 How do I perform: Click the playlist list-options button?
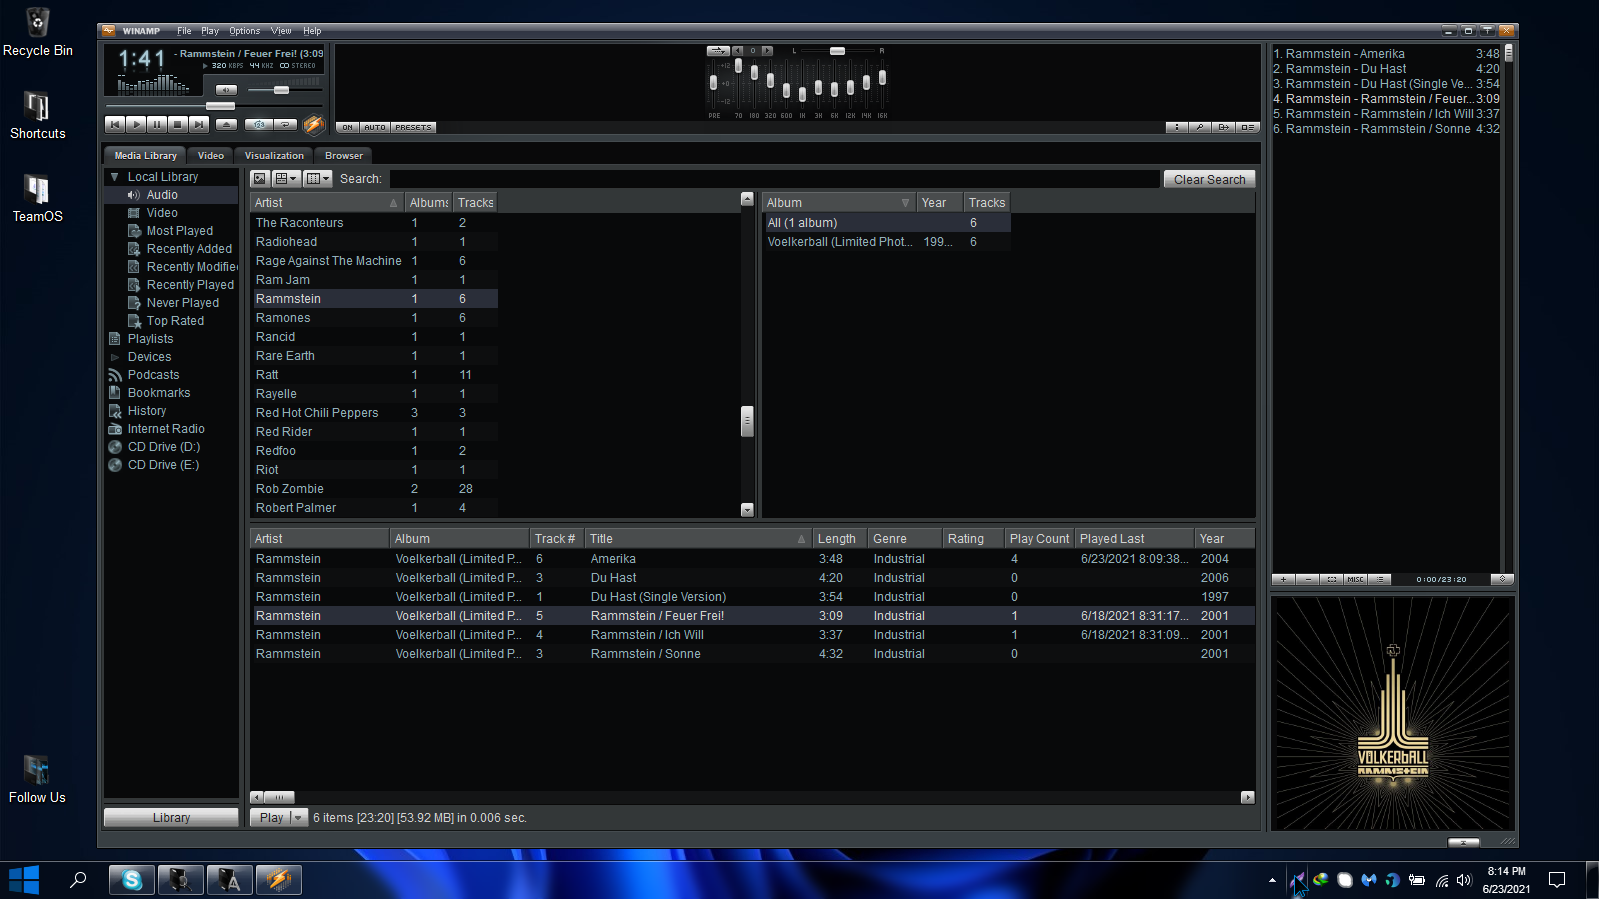tap(1379, 579)
